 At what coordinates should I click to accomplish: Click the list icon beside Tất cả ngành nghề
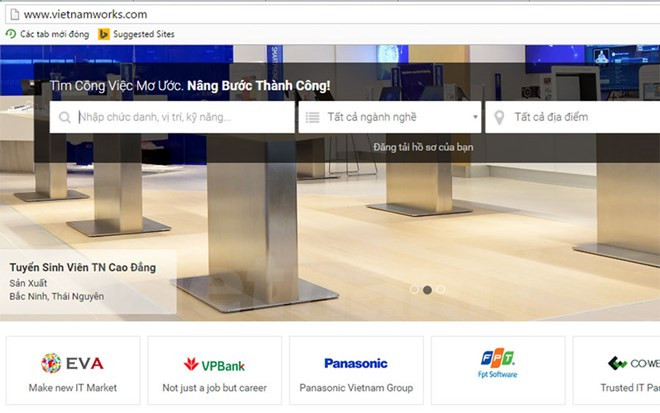[311, 118]
